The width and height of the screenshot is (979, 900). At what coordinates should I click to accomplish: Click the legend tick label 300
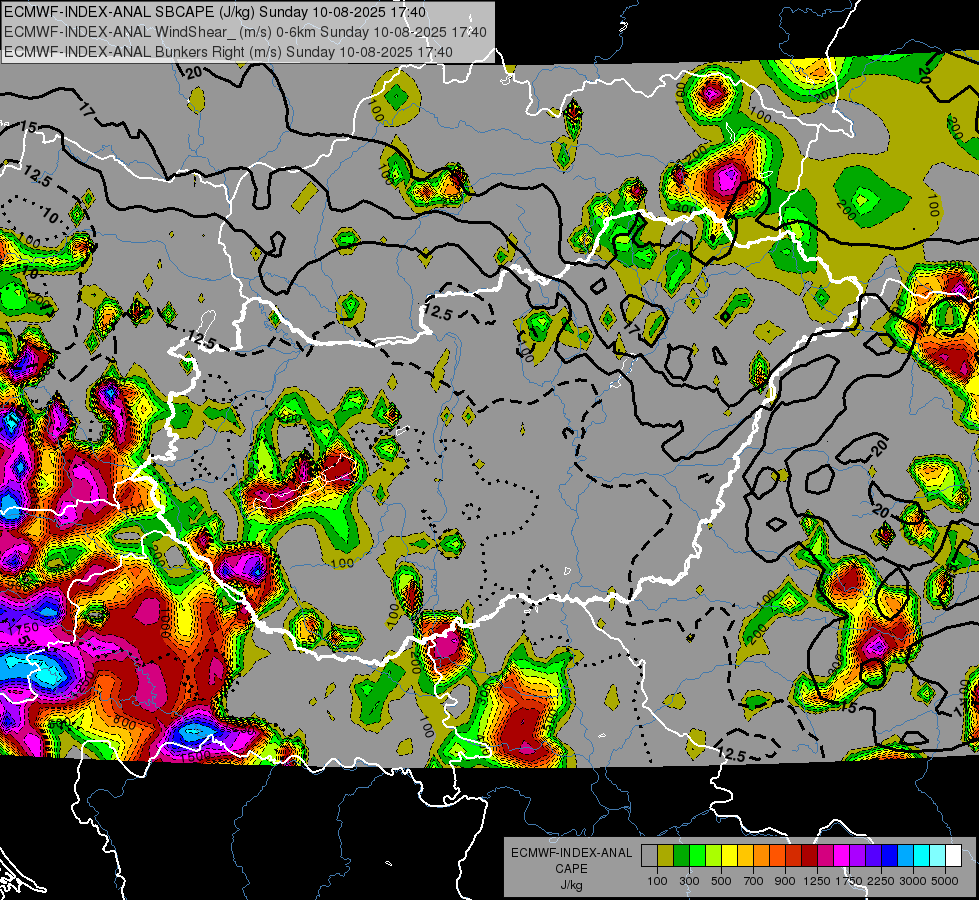point(689,881)
